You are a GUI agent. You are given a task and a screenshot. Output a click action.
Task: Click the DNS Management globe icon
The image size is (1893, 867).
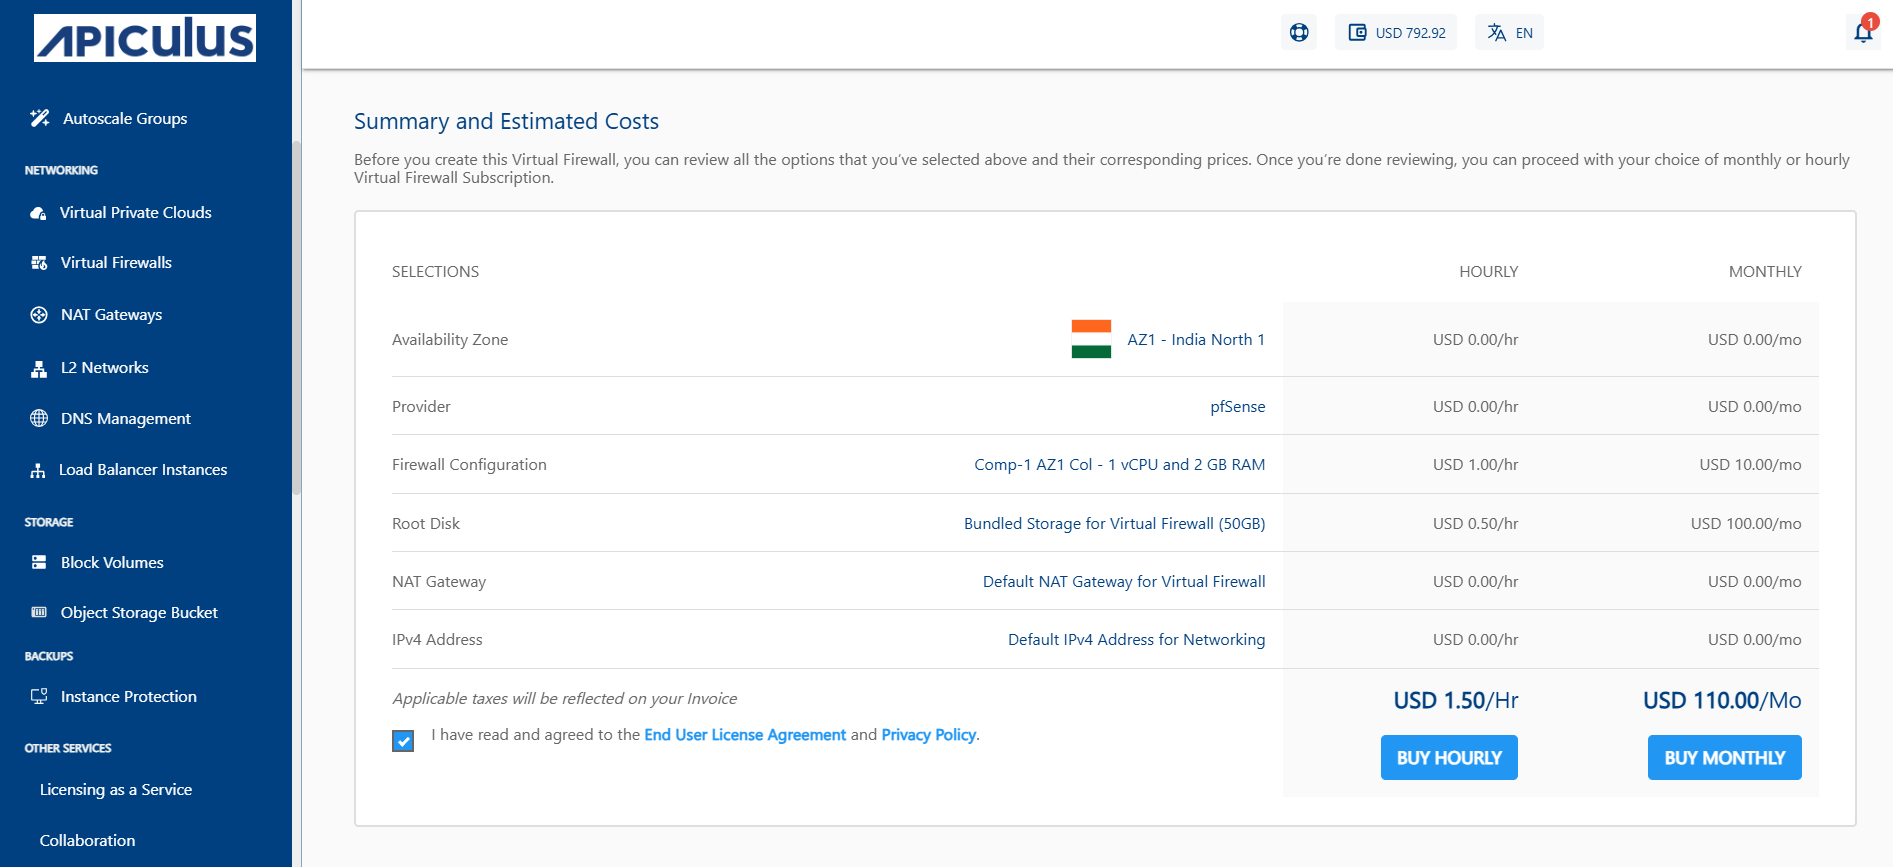pyautogui.click(x=39, y=418)
